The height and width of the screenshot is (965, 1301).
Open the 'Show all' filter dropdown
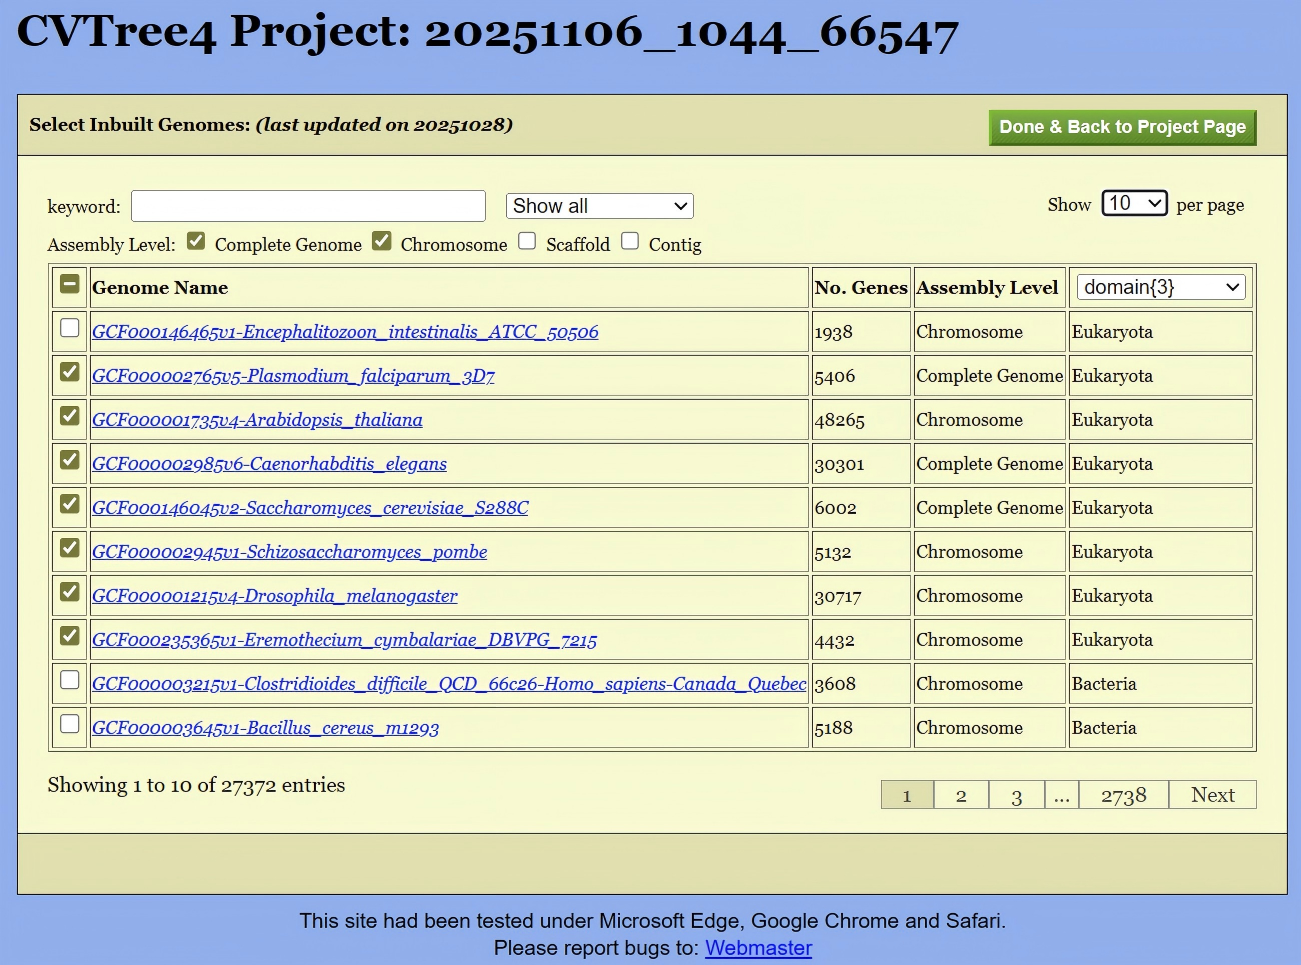click(x=598, y=206)
